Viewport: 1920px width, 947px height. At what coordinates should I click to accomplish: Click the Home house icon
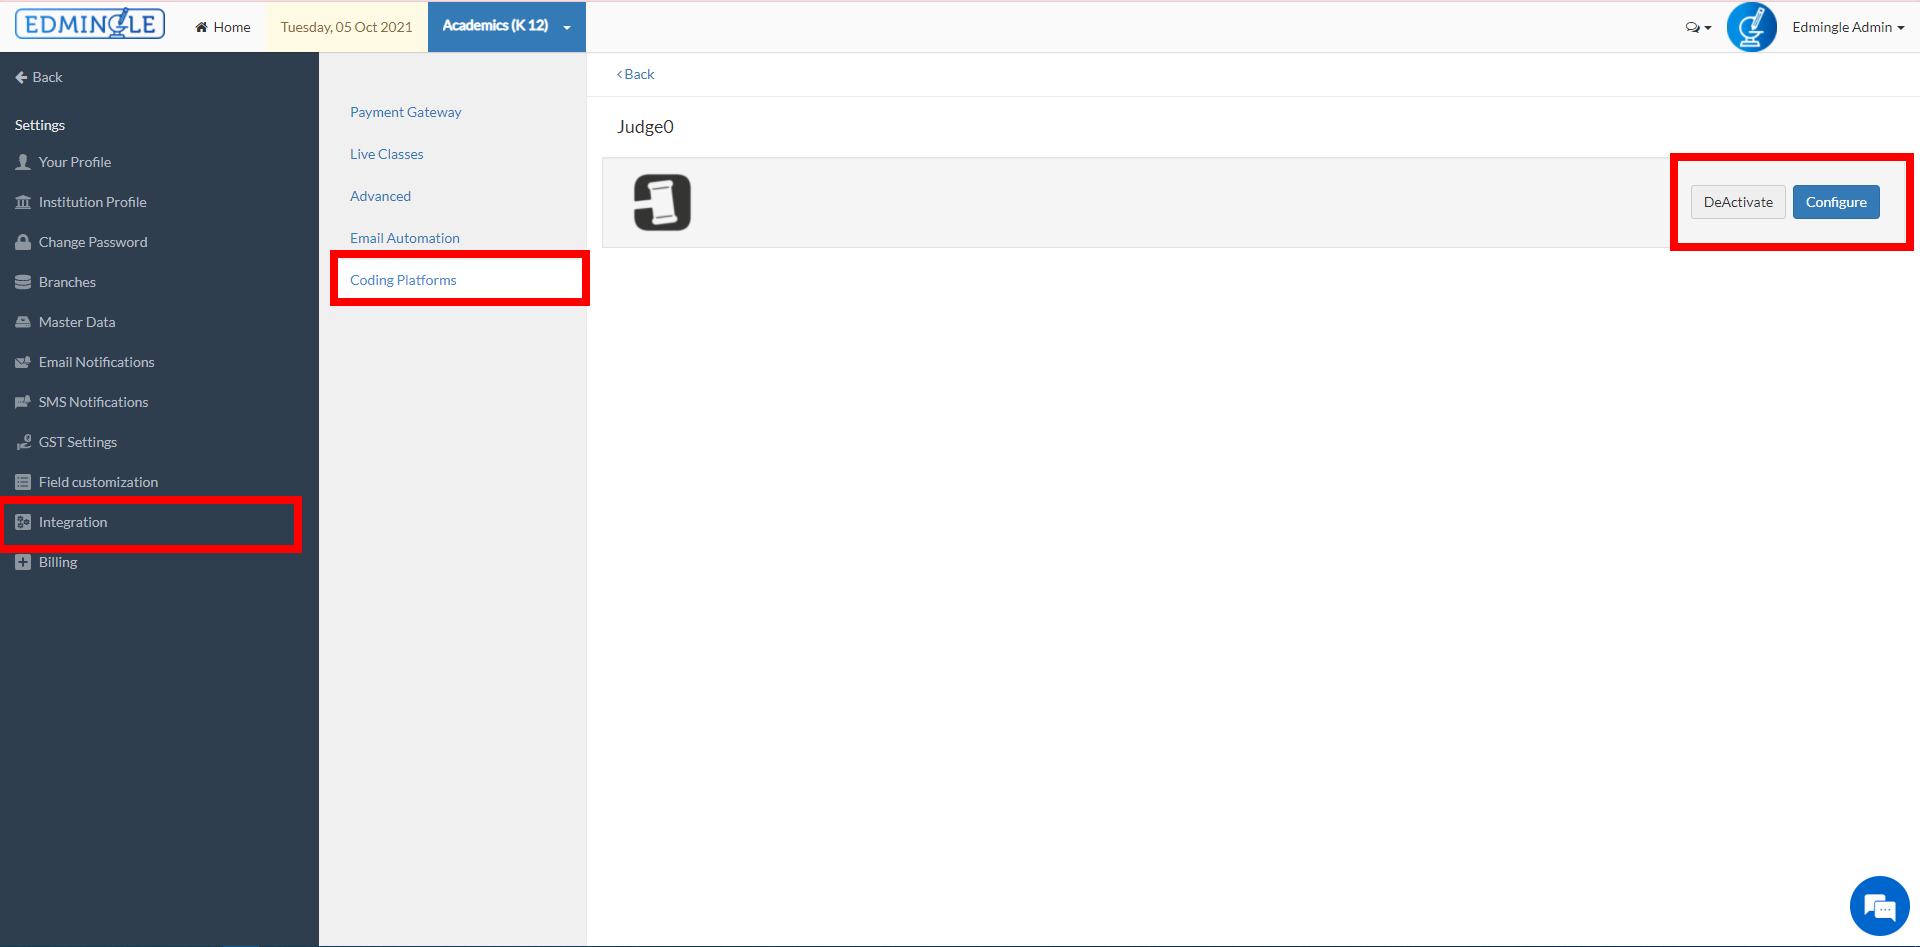click(x=201, y=27)
